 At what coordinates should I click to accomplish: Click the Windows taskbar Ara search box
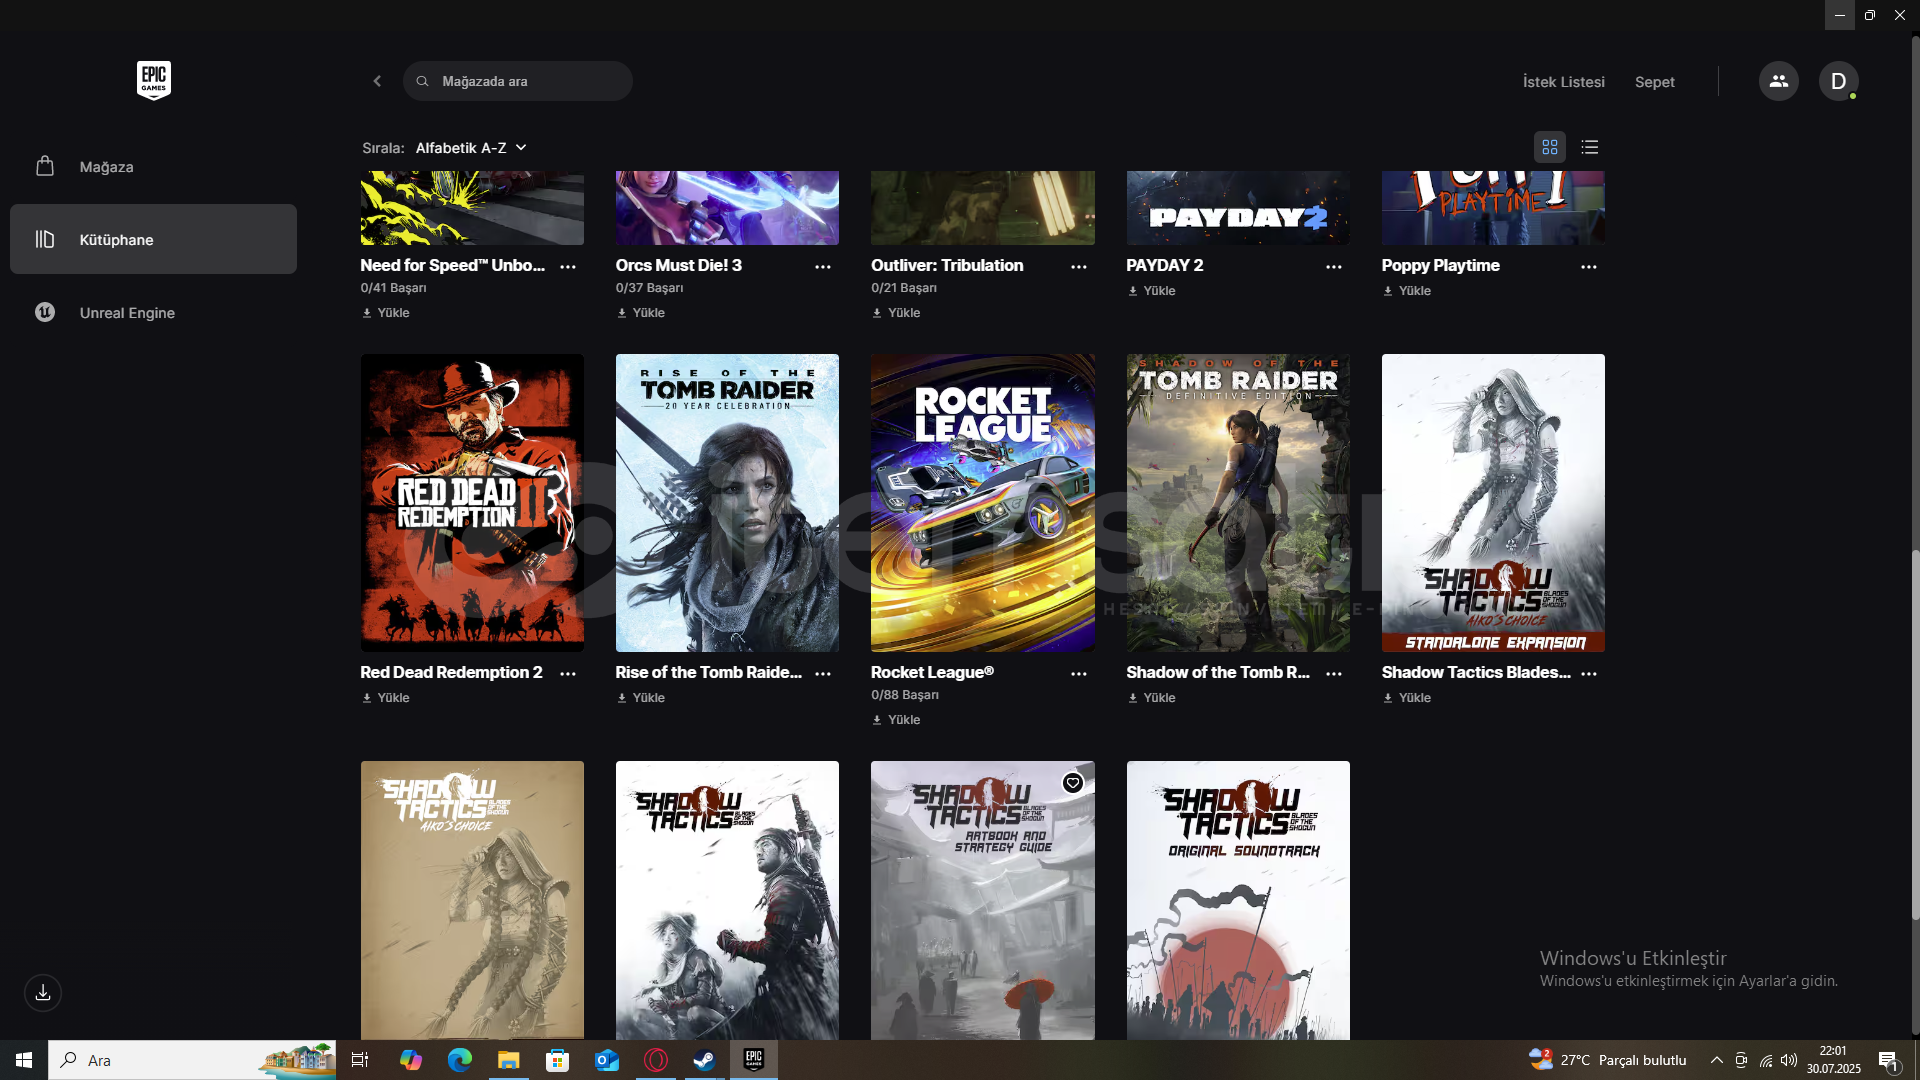192,1060
